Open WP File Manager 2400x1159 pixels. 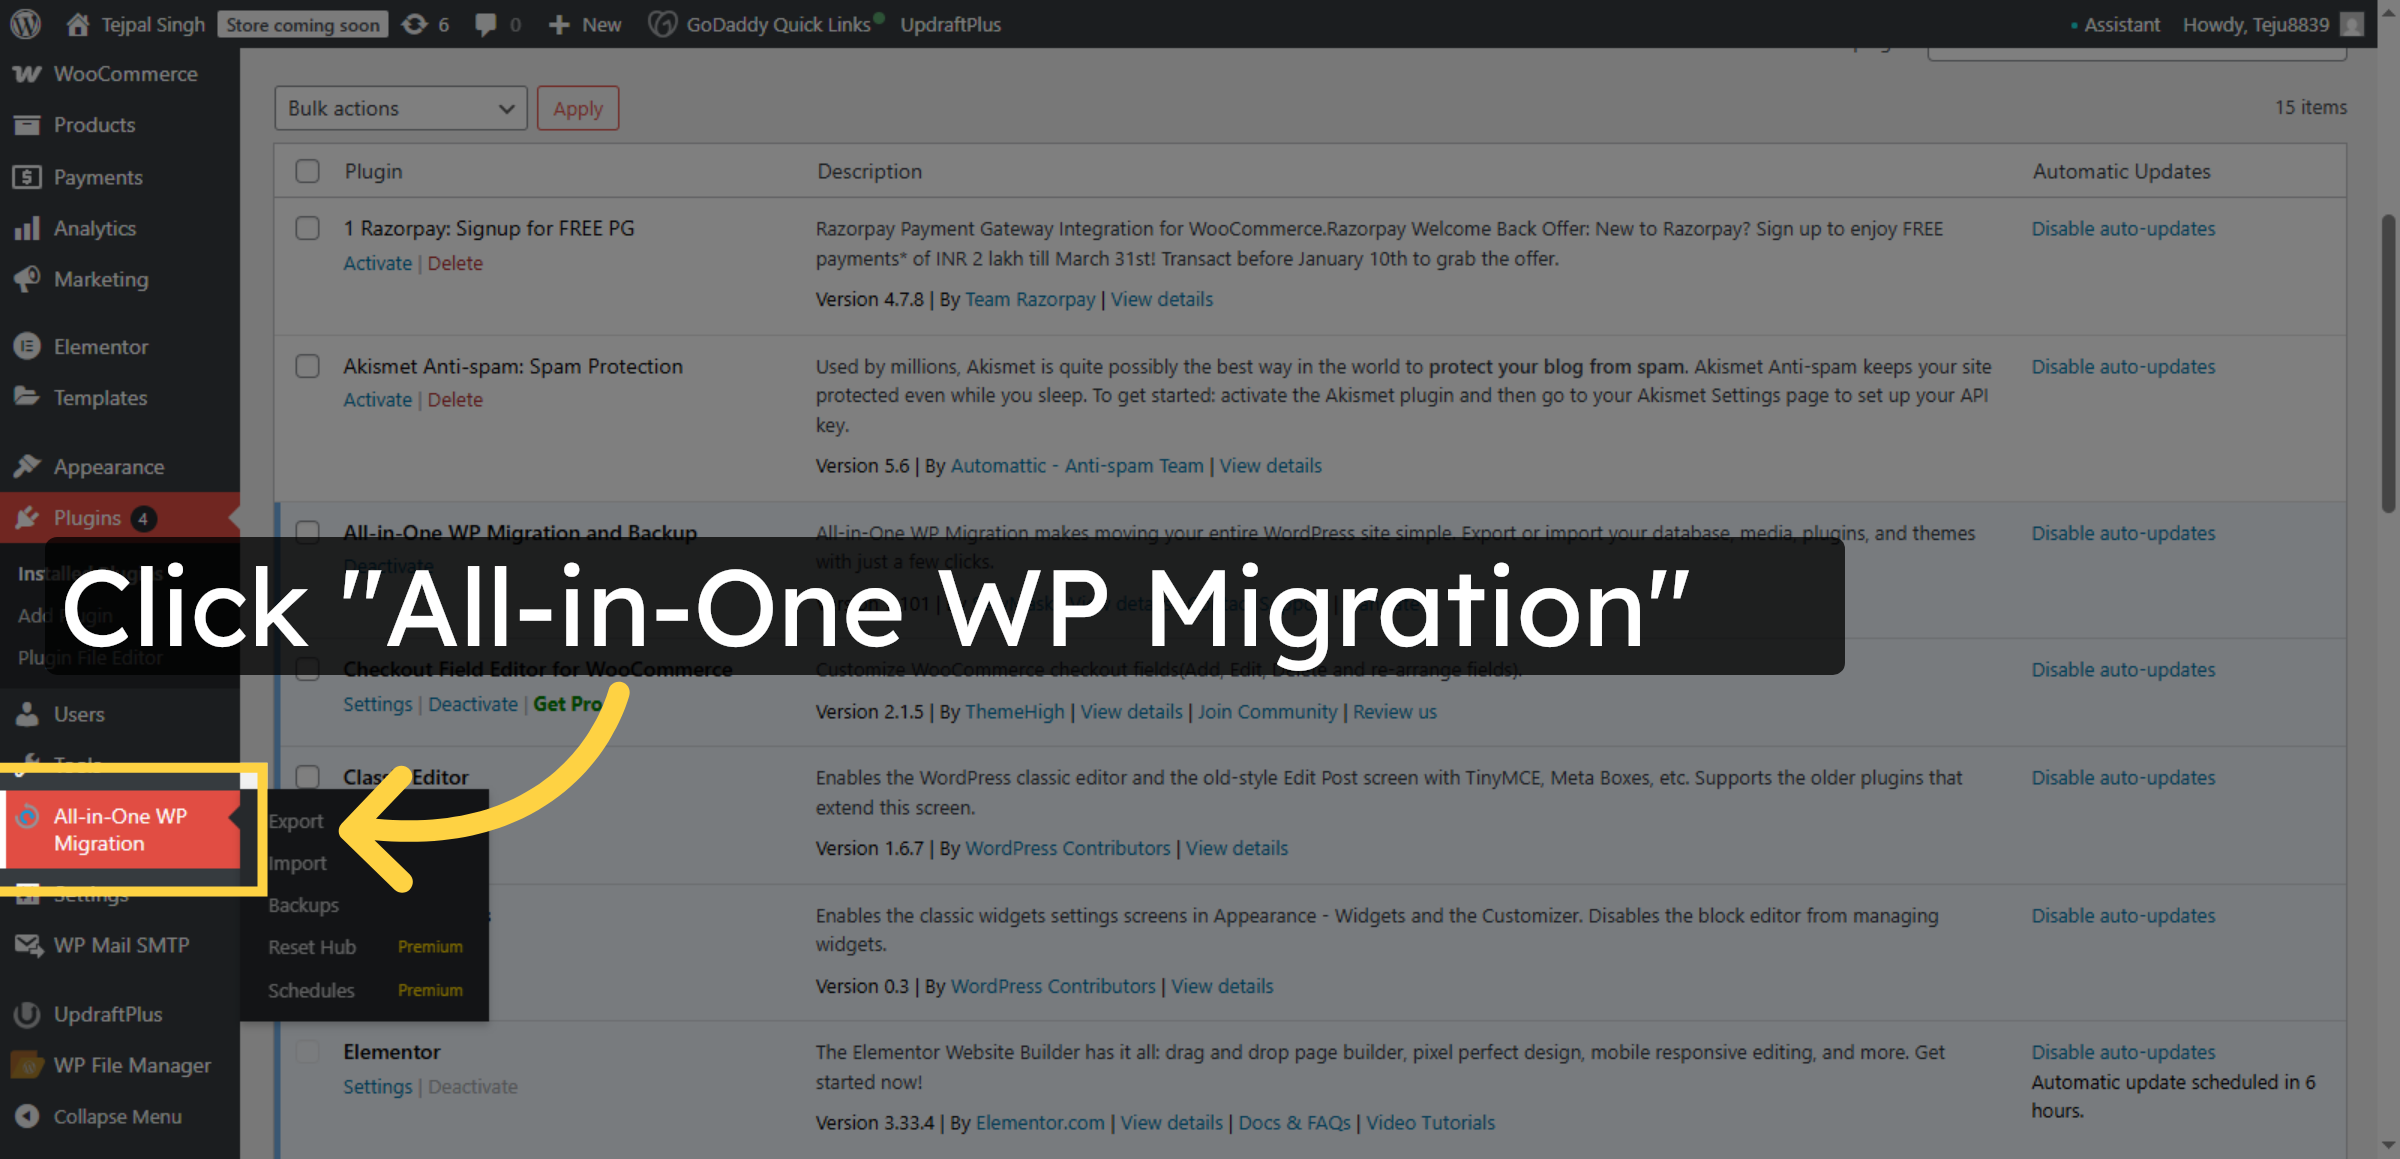coord(132,1065)
